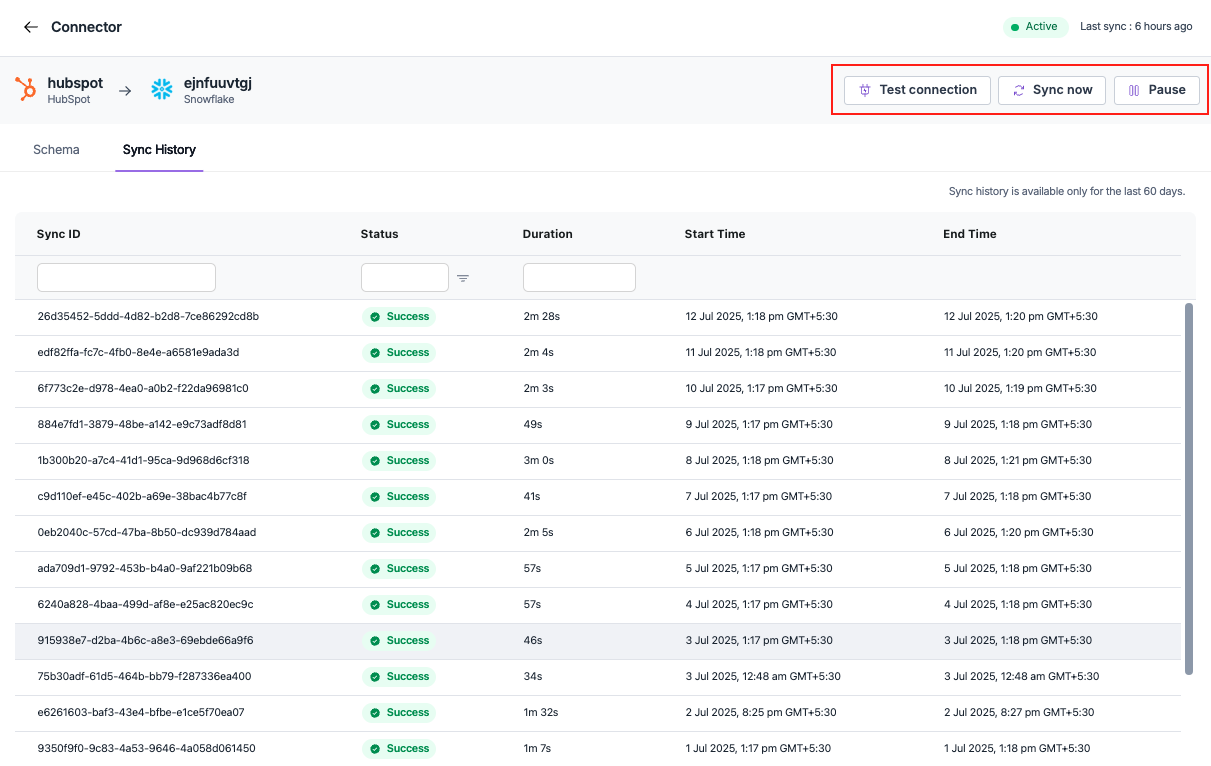1211x766 pixels.
Task: Click the success checkmark for the 12 Jul sync
Action: coord(375,317)
